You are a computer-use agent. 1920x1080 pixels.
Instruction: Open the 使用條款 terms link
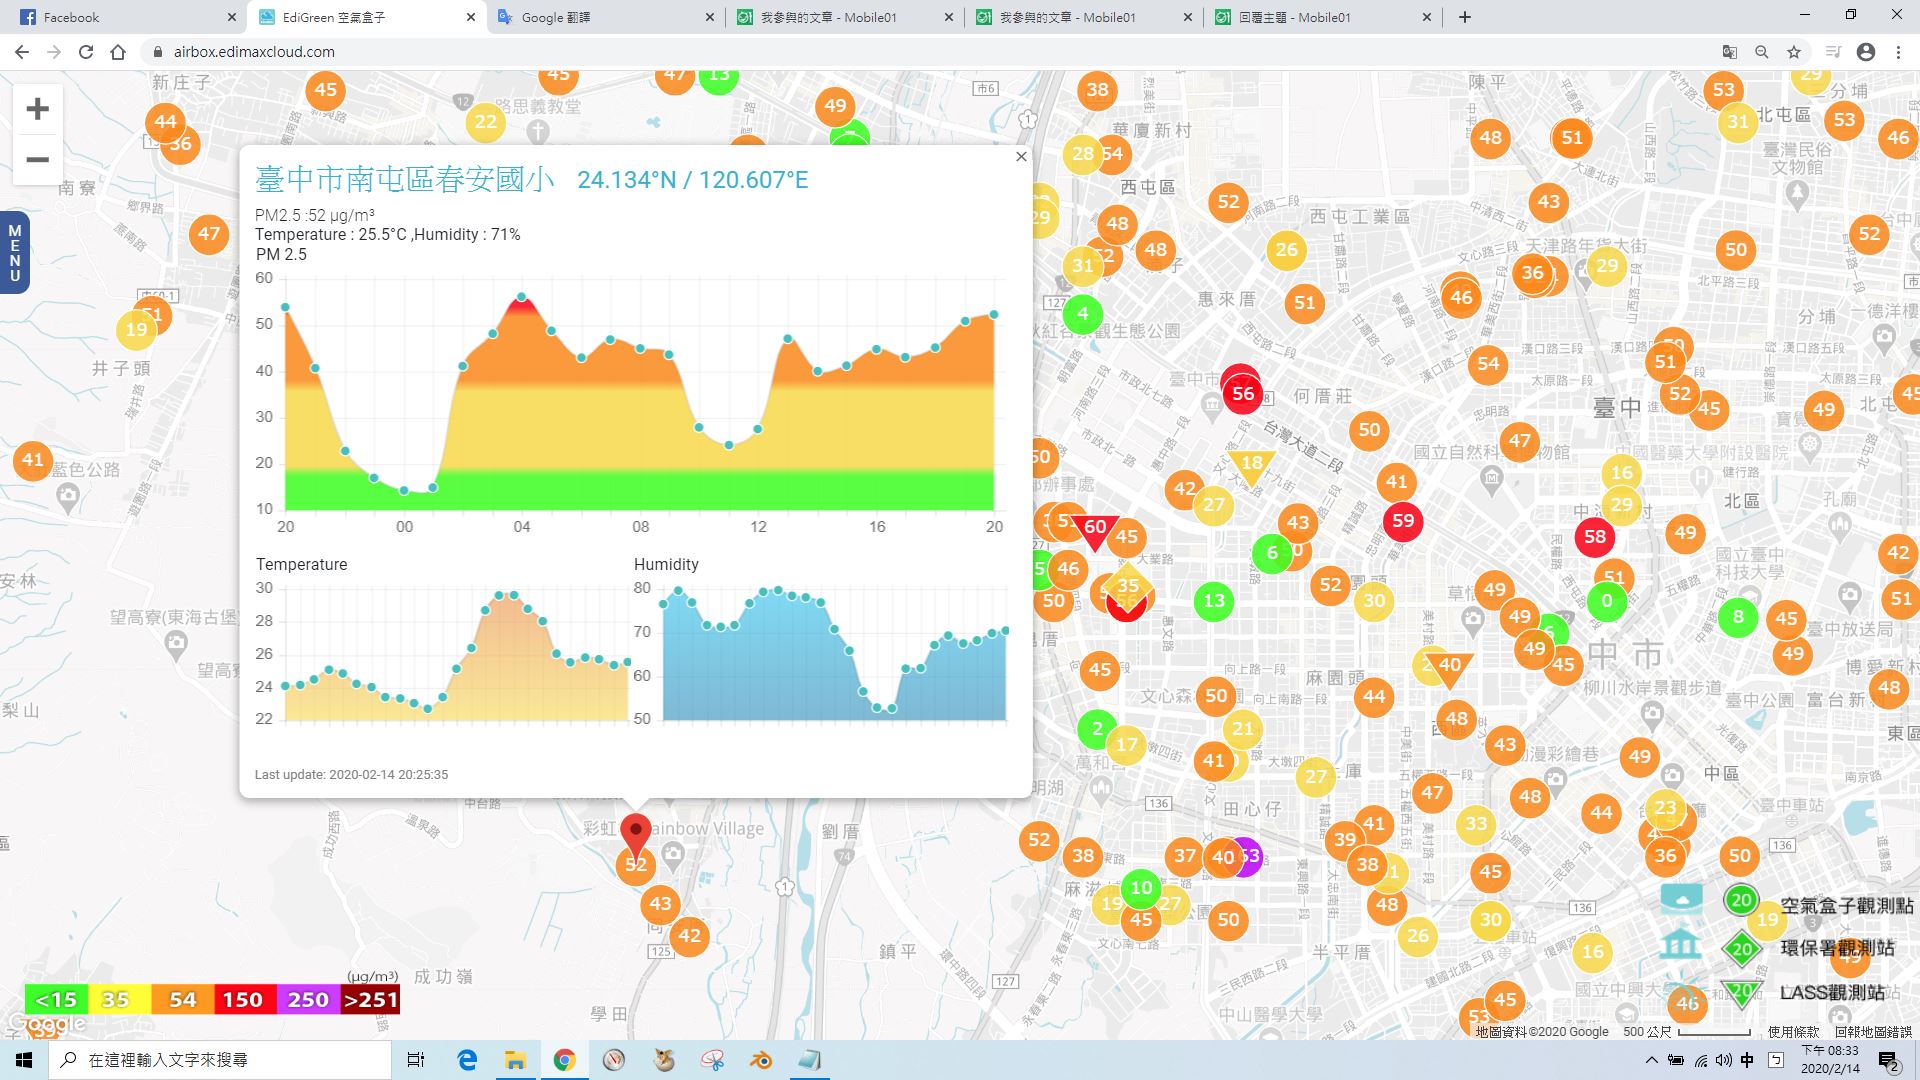1793,1032
